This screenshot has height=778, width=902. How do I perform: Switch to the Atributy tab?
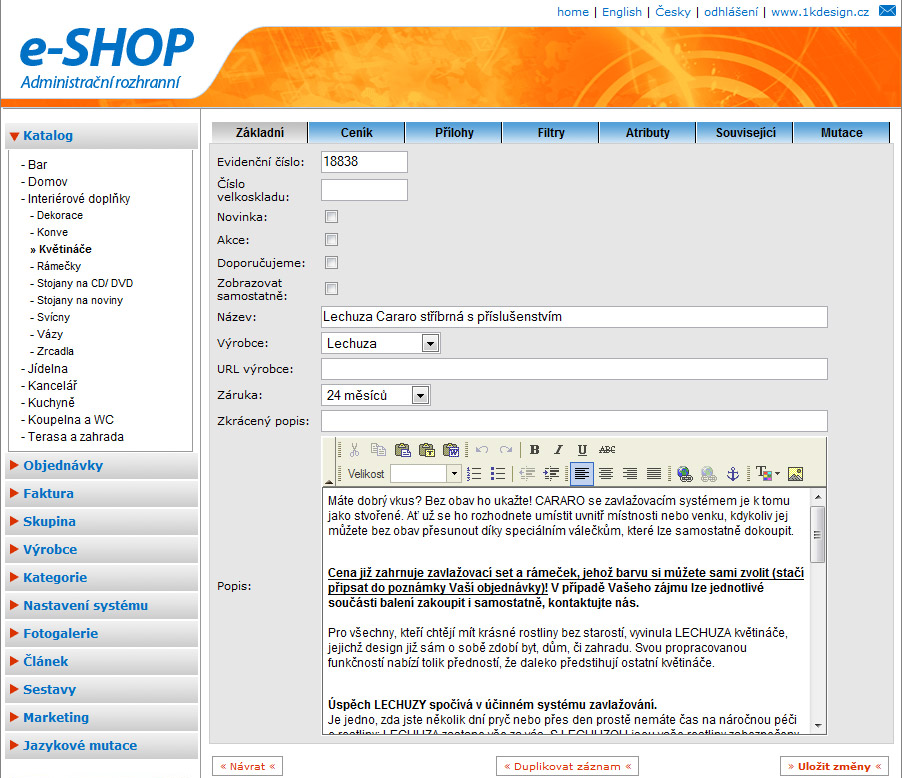point(648,132)
